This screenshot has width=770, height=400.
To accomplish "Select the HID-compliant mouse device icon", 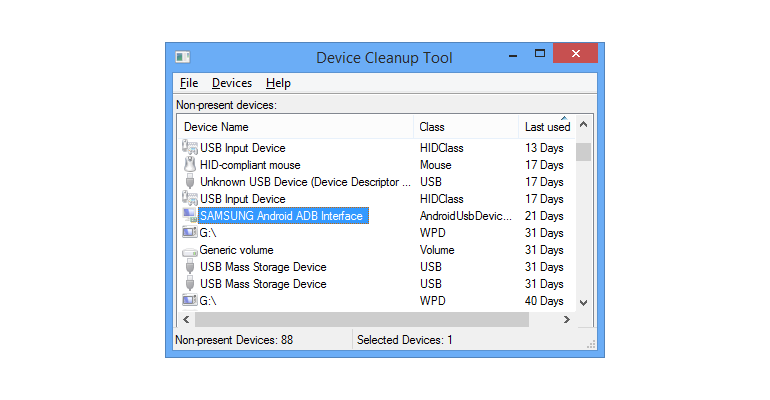I will pyautogui.click(x=190, y=164).
